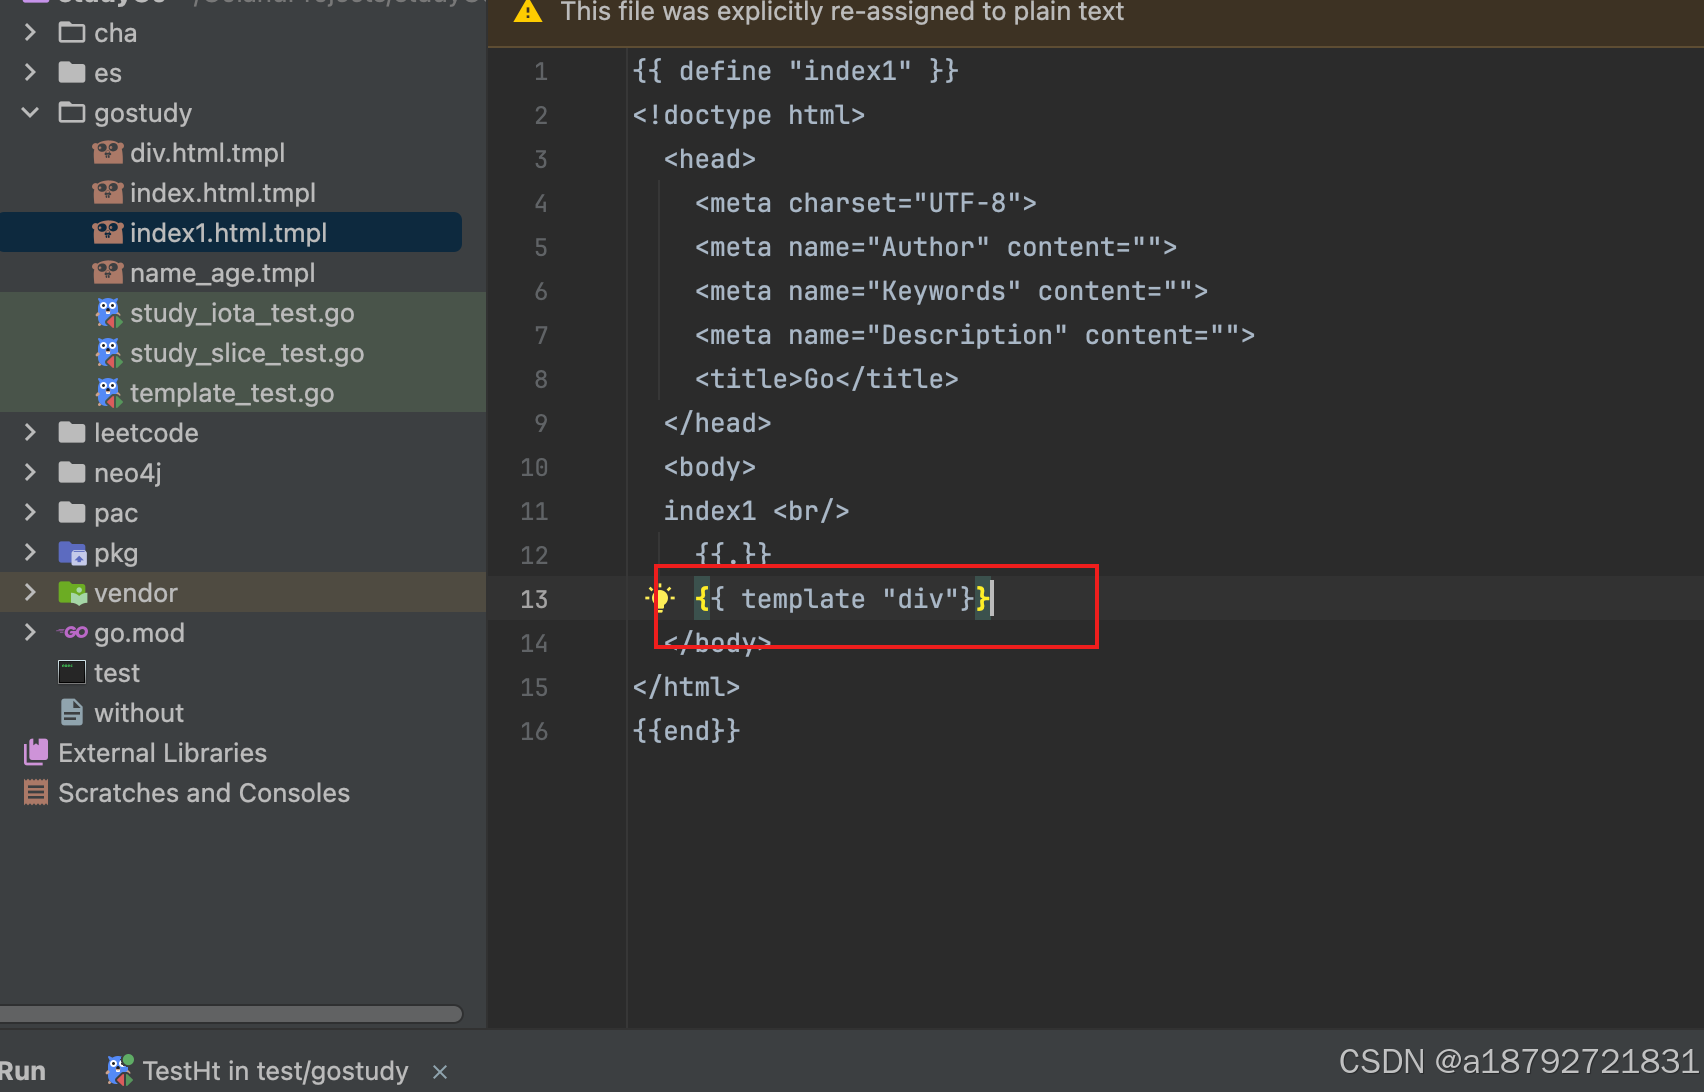The width and height of the screenshot is (1704, 1092).
Task: Click the study_iota_test.go file icon
Action: [x=108, y=313]
